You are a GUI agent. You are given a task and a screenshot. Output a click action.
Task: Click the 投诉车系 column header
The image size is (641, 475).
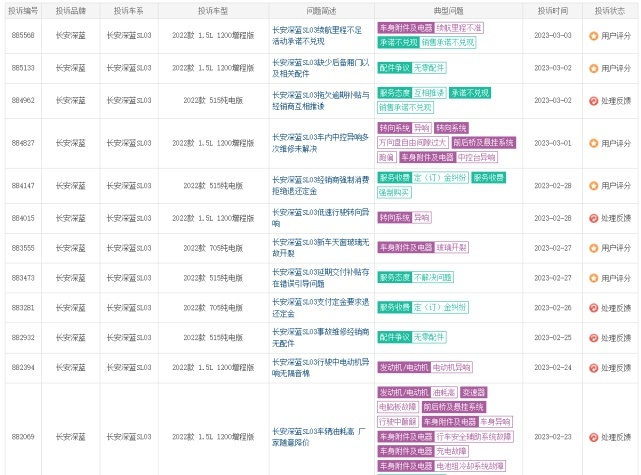128,11
